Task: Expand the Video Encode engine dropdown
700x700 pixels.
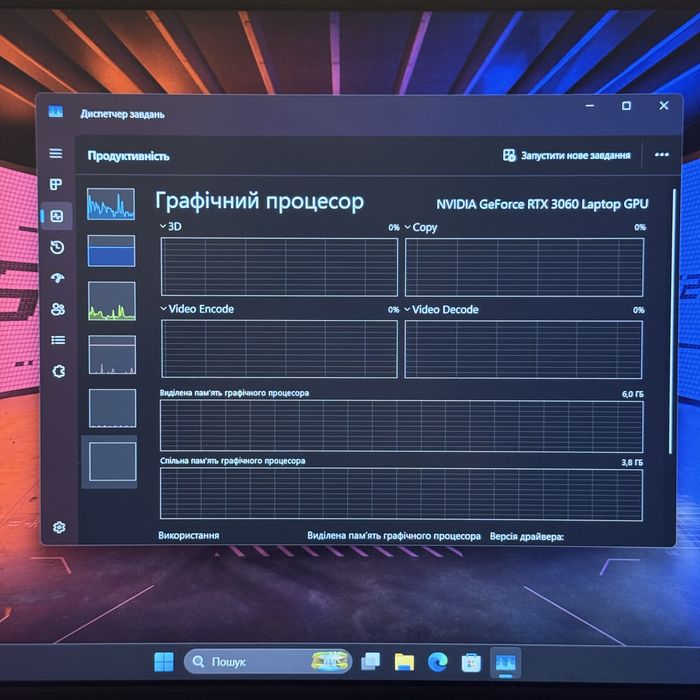Action: [163, 309]
